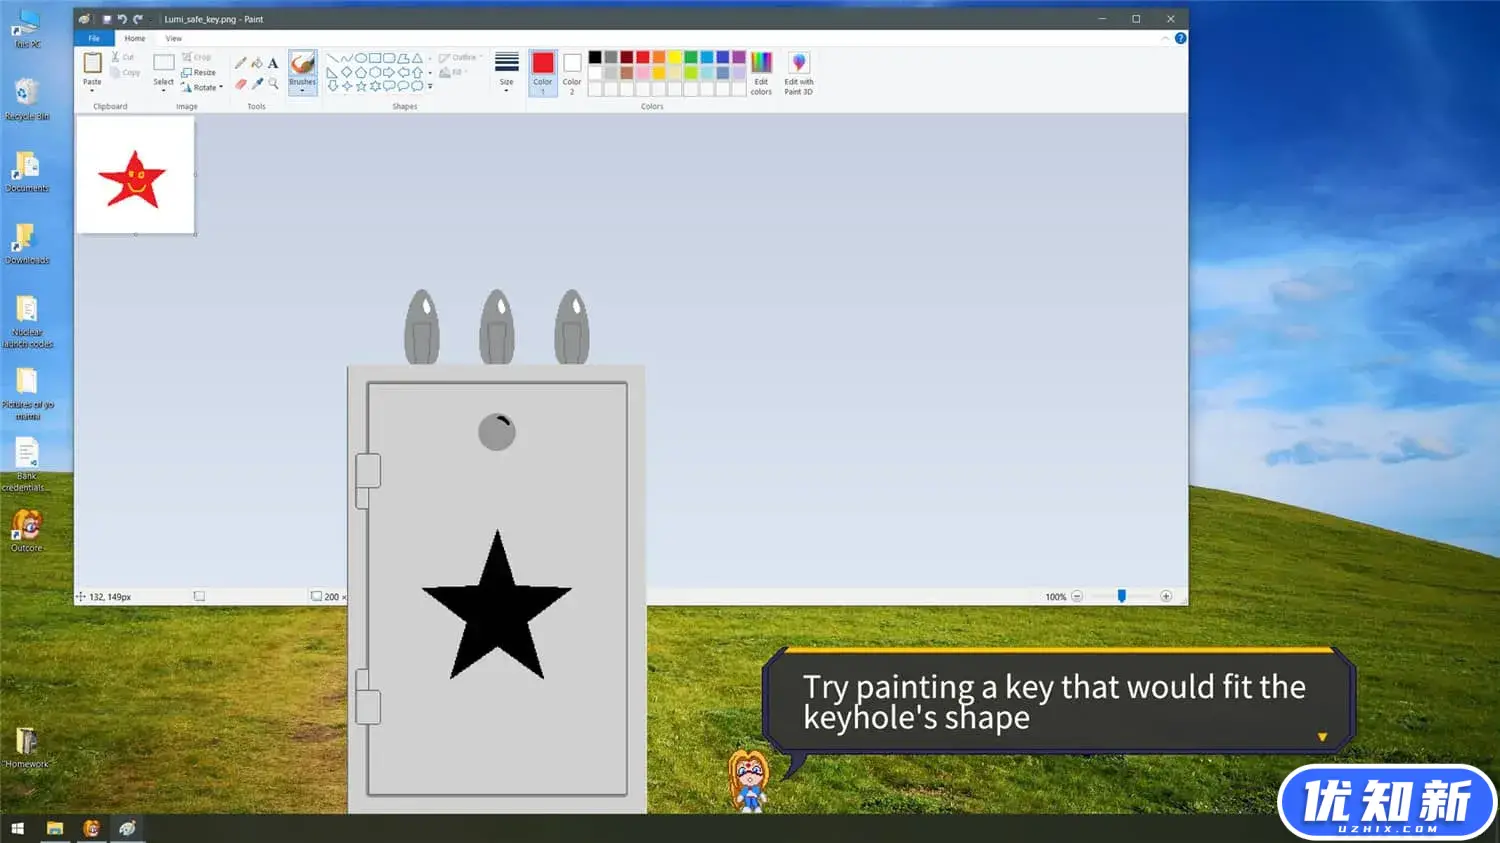The height and width of the screenshot is (843, 1500).
Task: Click the Resize button
Action: 199,72
